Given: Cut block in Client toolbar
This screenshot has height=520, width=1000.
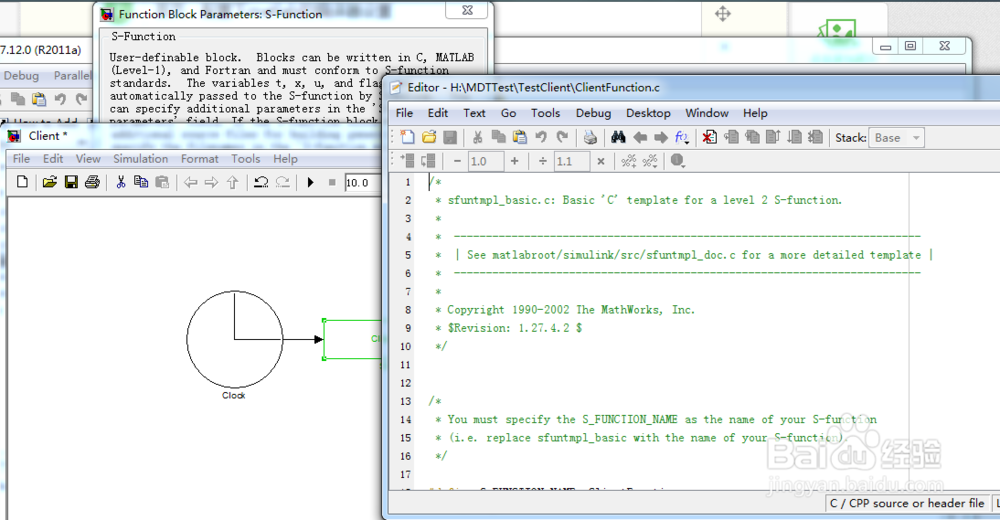Looking at the screenshot, I should [120, 182].
